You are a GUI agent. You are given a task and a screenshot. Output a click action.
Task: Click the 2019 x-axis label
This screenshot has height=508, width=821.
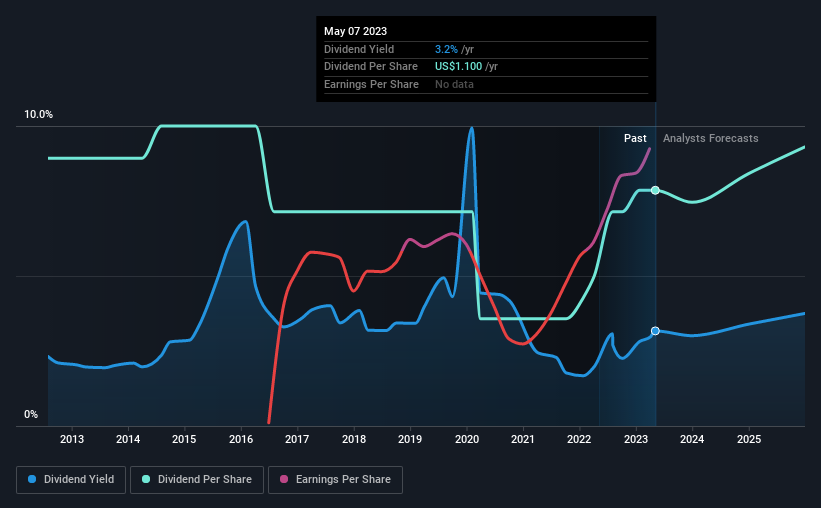pos(410,439)
